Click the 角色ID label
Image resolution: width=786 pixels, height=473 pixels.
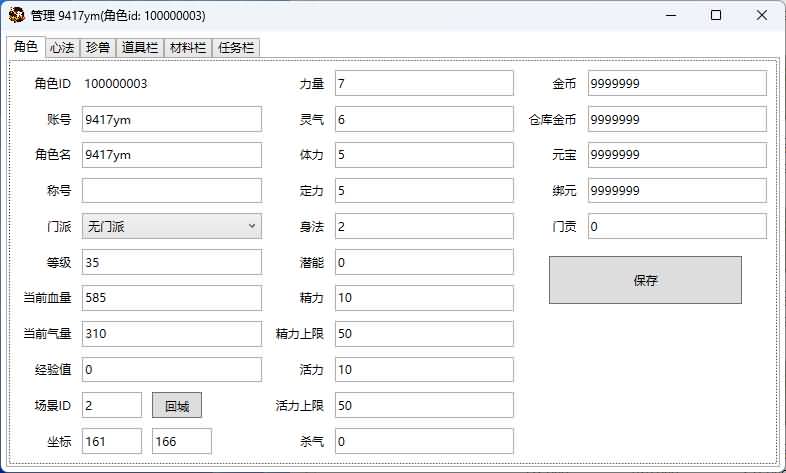pyautogui.click(x=53, y=84)
